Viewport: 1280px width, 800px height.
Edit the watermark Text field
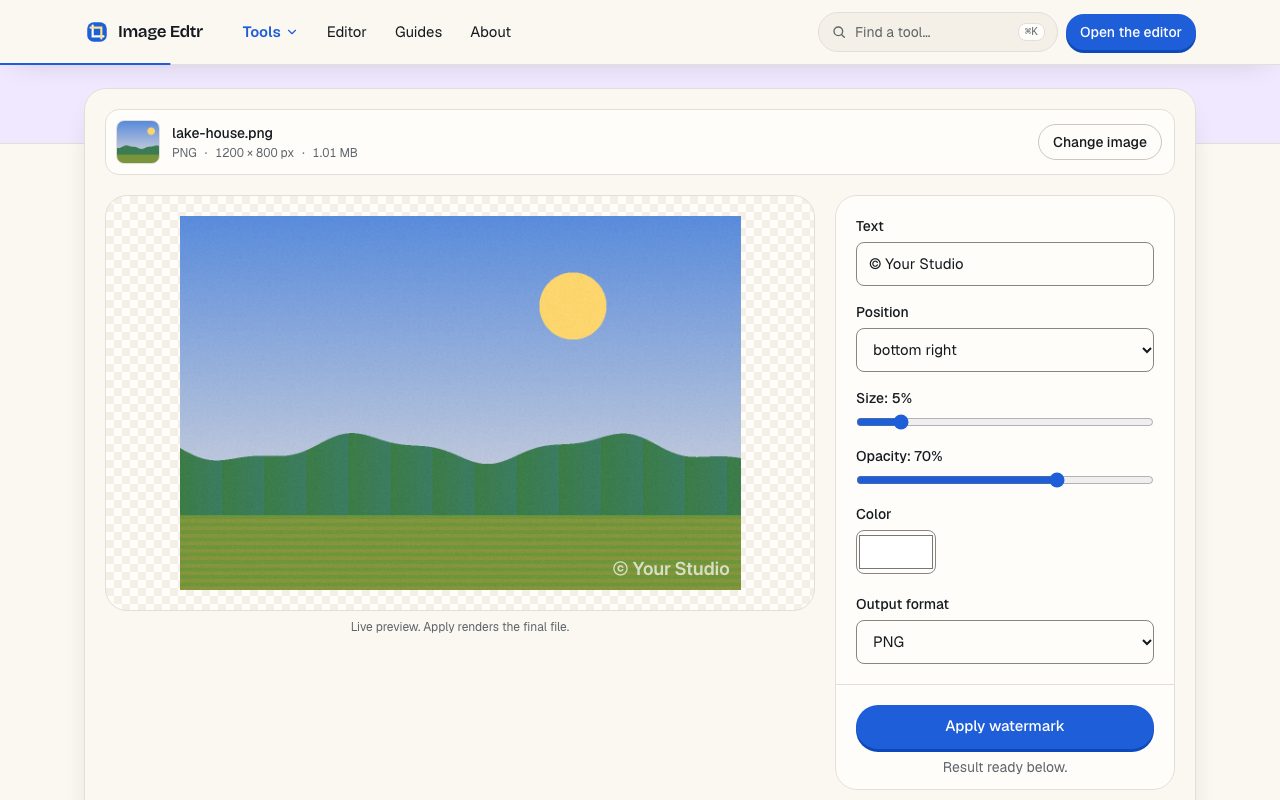1005,264
